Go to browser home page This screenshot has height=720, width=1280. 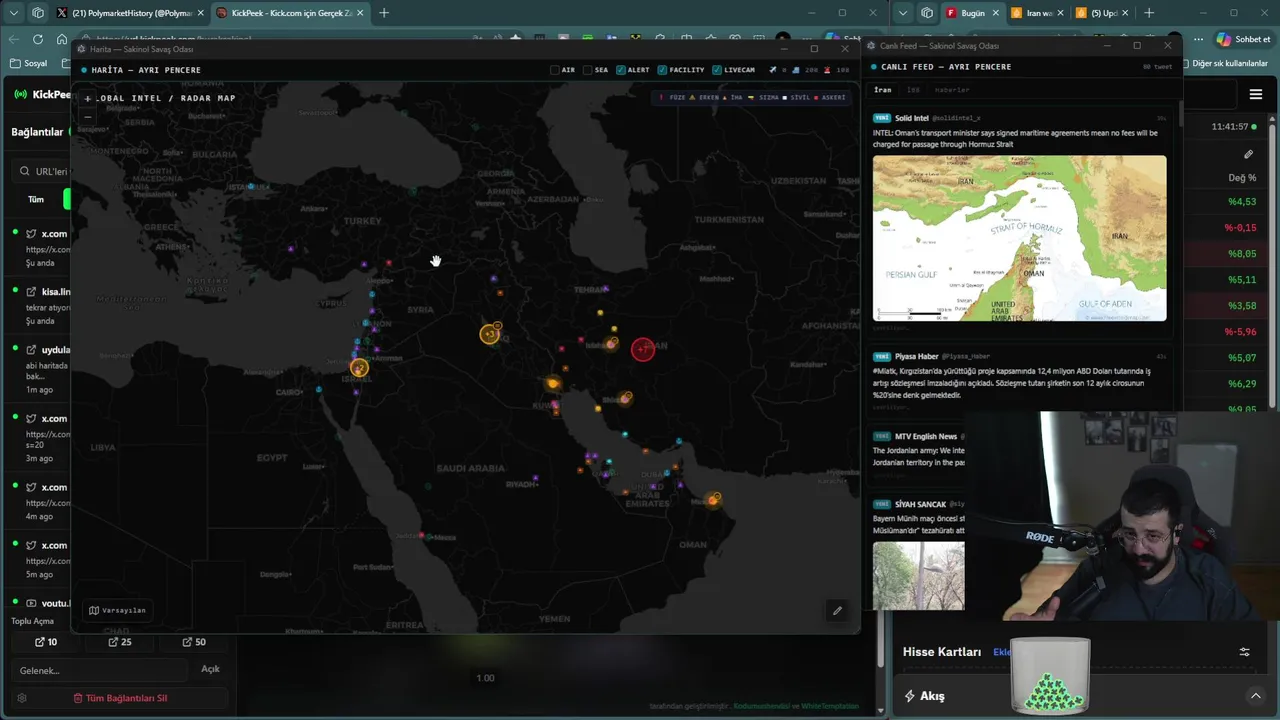point(62,39)
